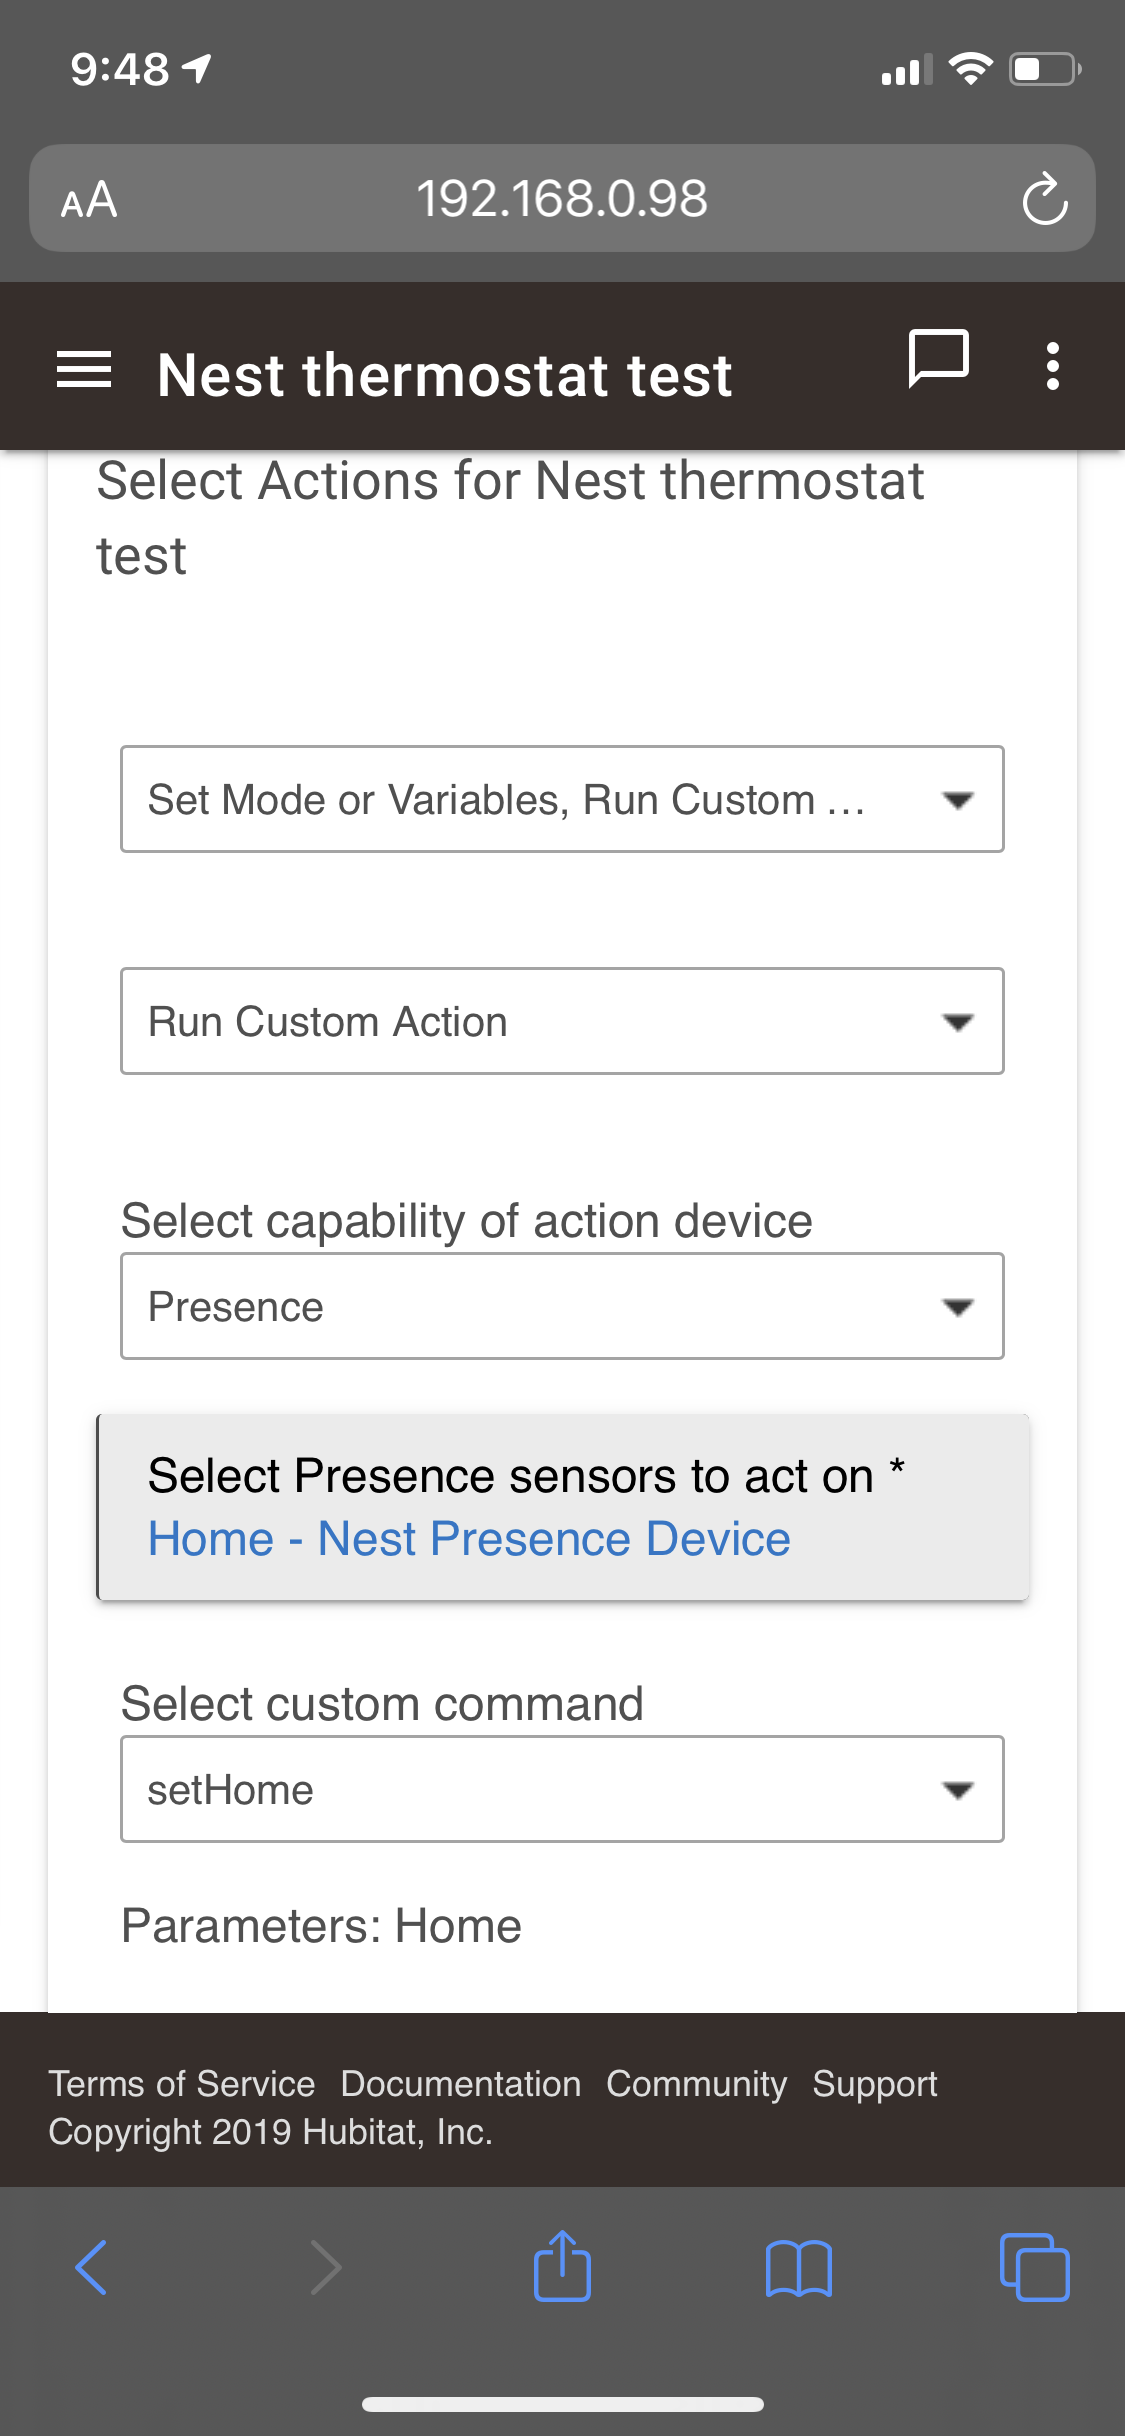Open the Presence capability dropdown
Screen dimensions: 1125x2436
(562, 1306)
